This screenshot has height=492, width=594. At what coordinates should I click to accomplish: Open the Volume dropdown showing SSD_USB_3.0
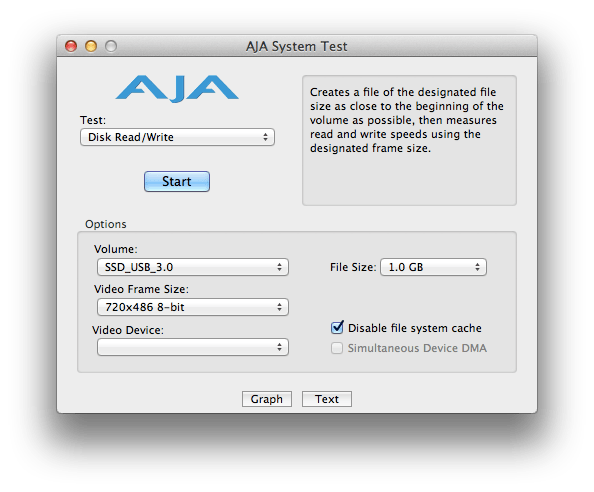coord(192,267)
